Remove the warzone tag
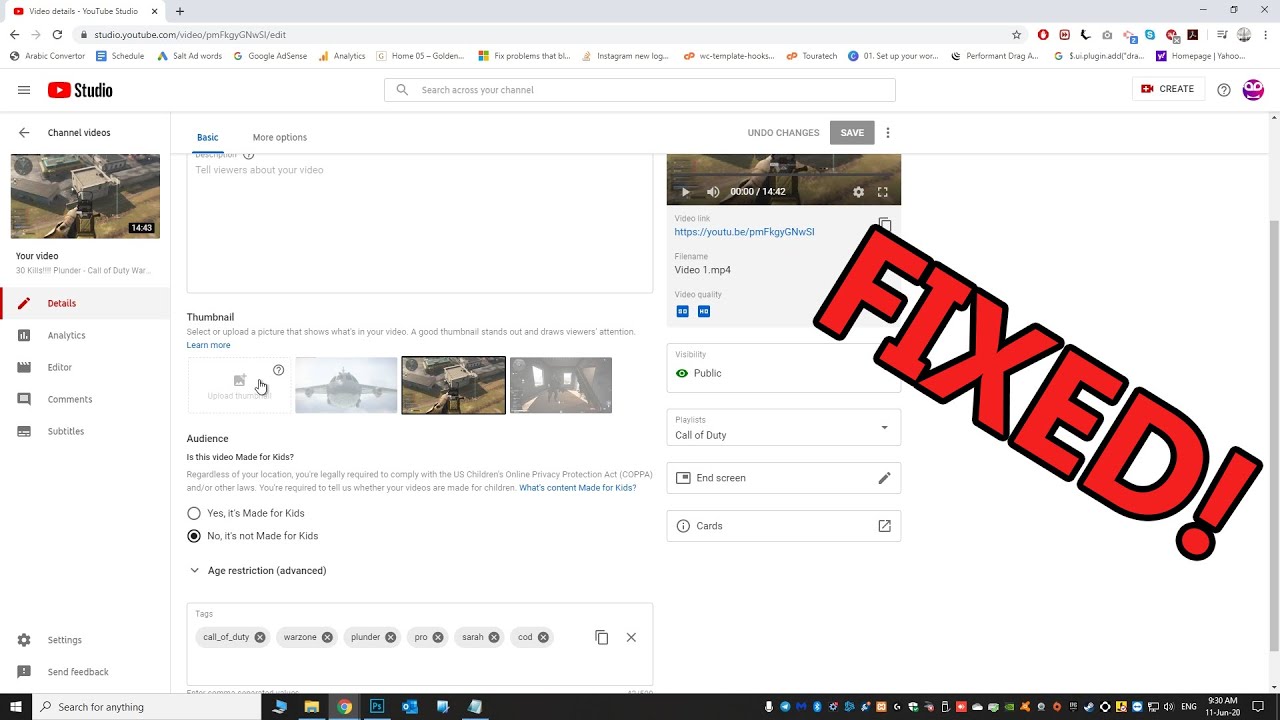Image resolution: width=1280 pixels, height=720 pixels. coord(327,637)
